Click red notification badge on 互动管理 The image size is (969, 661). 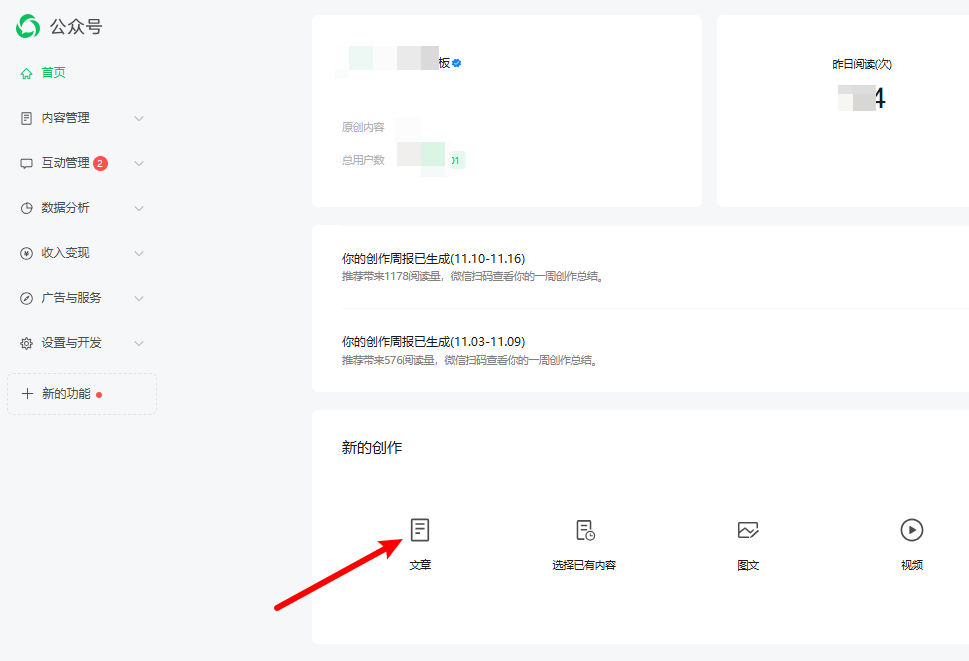[101, 163]
